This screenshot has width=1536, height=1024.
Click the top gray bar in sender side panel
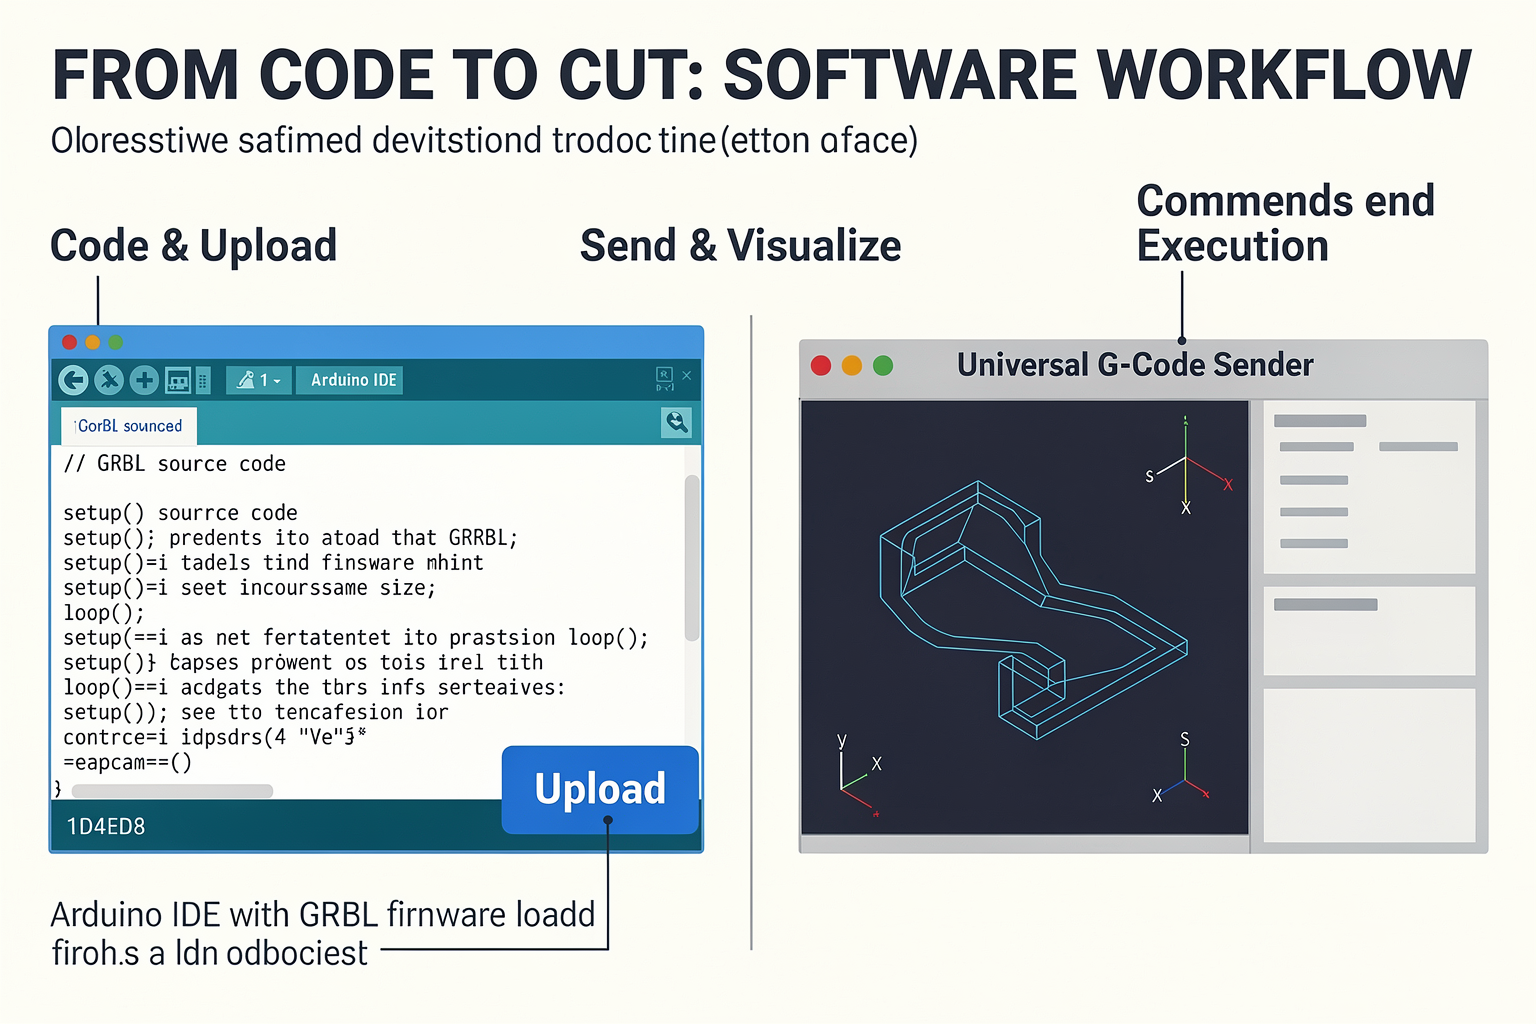point(1320,421)
